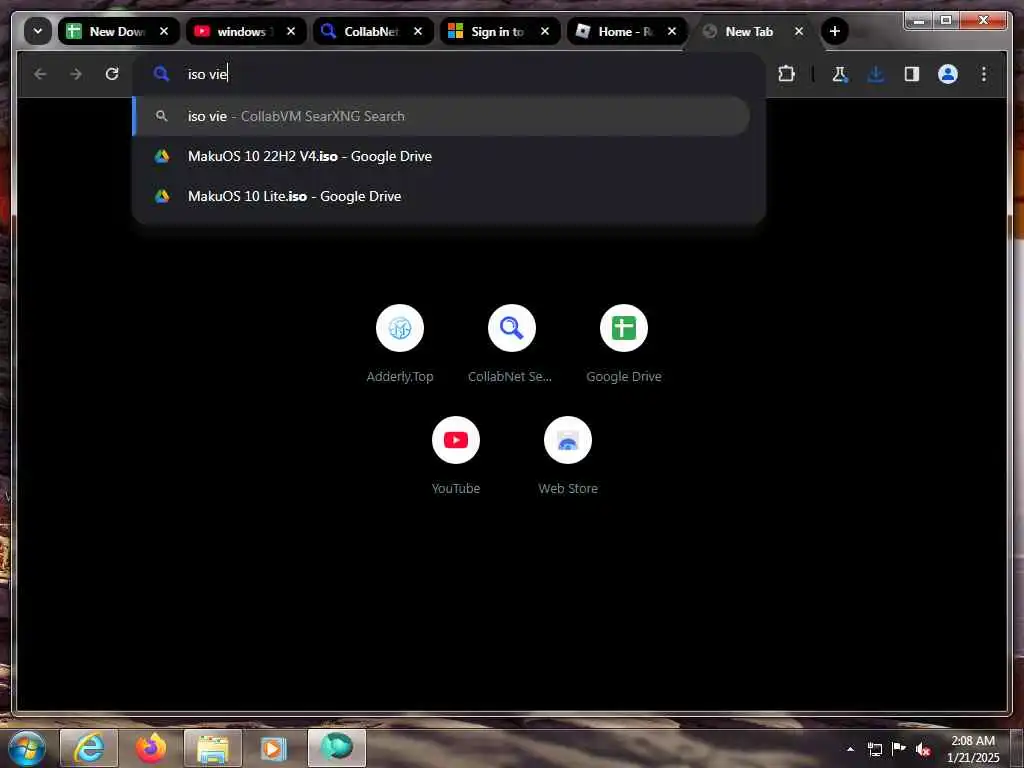Launch Internet Explorer from taskbar
The height and width of the screenshot is (768, 1024).
click(x=89, y=748)
